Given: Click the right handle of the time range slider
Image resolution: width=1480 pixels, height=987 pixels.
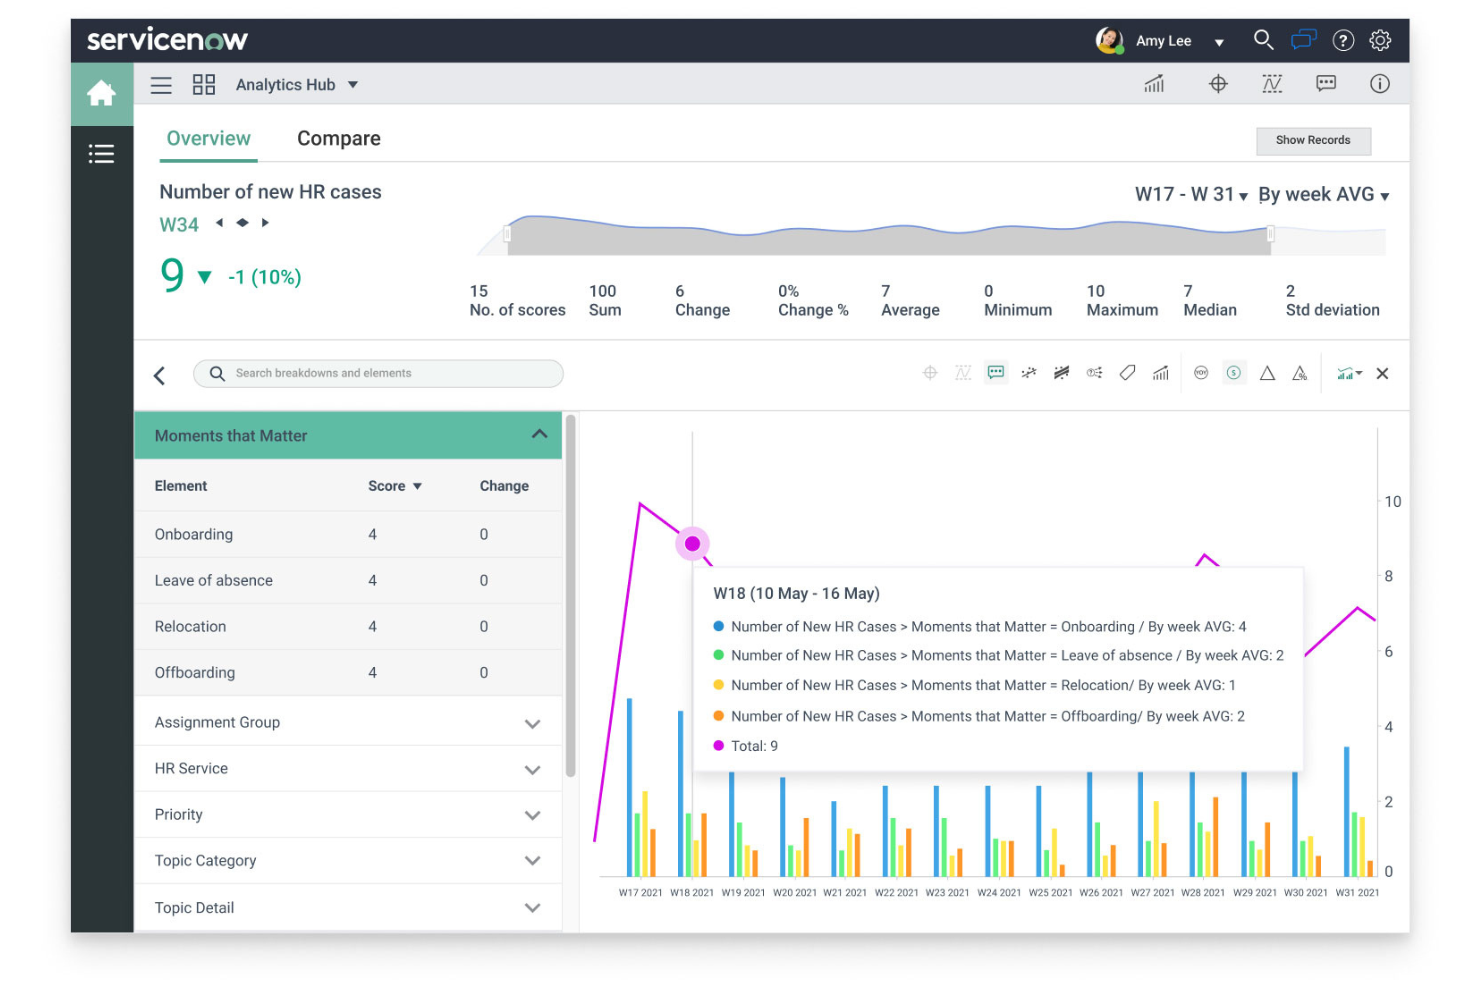Looking at the screenshot, I should (1271, 234).
